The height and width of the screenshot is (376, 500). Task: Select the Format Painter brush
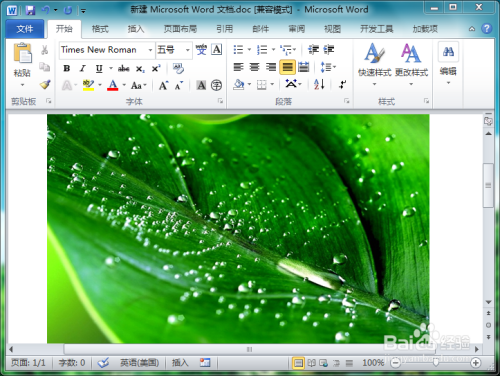[x=45, y=84]
